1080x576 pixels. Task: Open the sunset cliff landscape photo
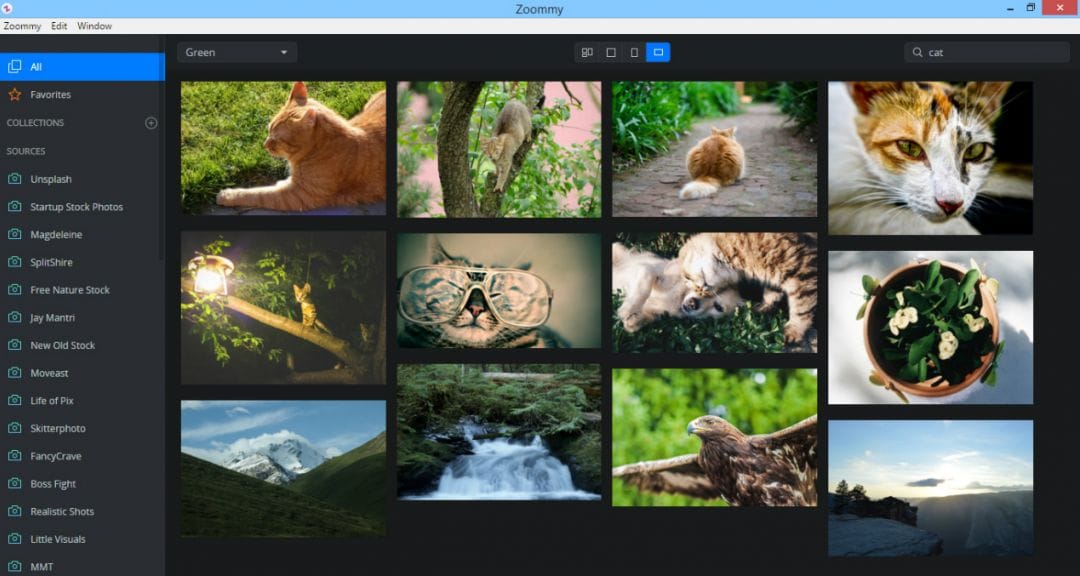tap(930, 488)
